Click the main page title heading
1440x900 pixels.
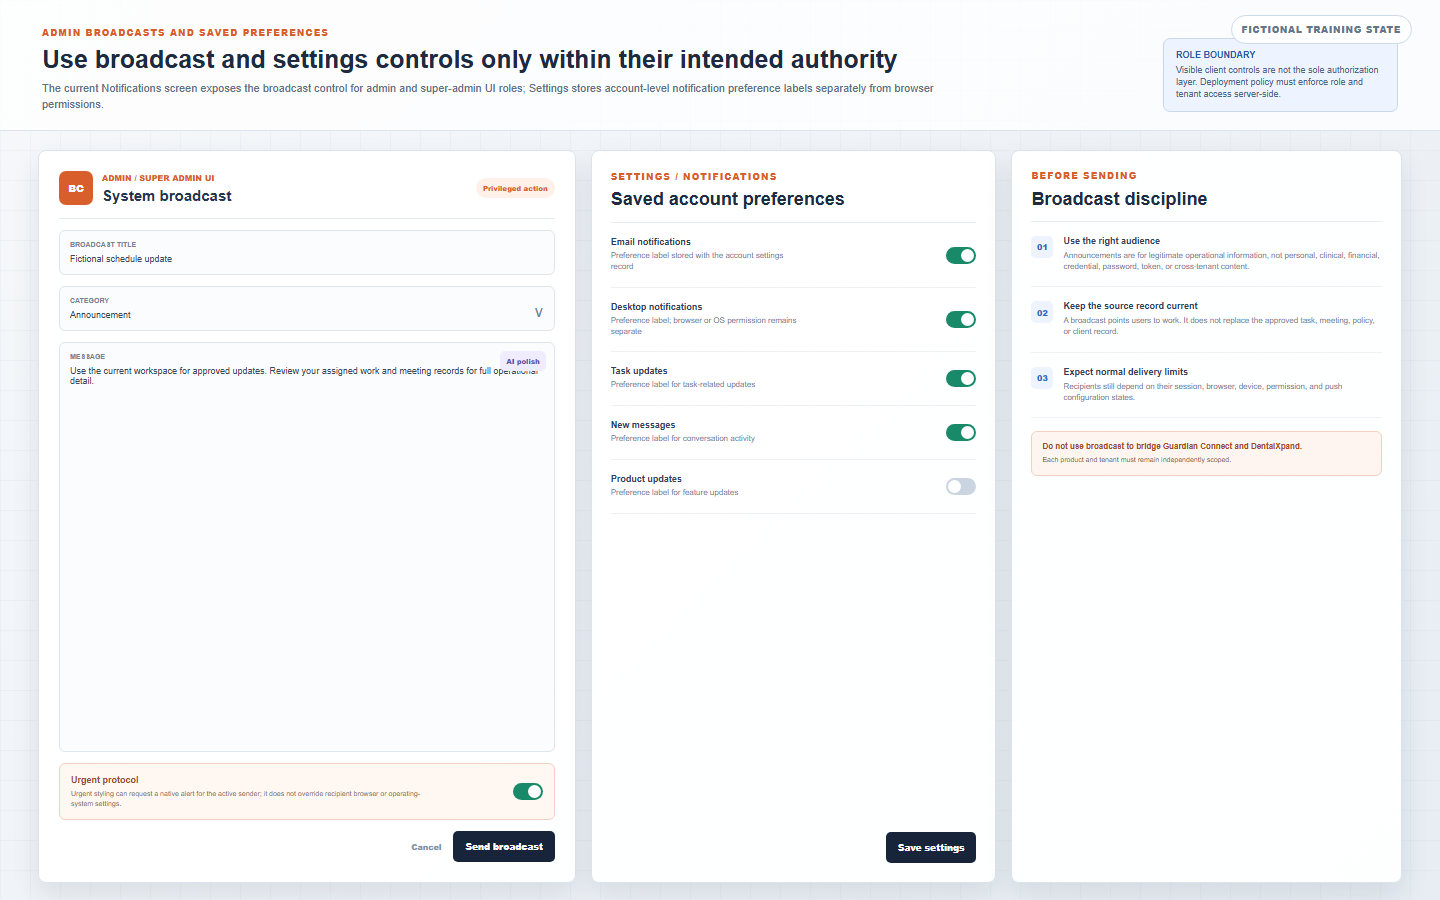click(x=470, y=60)
